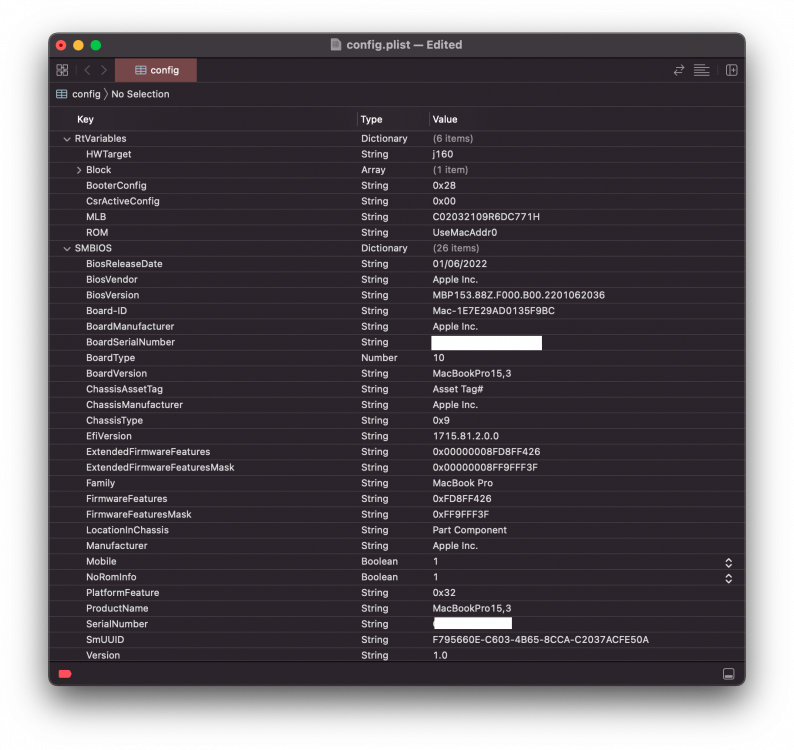Click the Value column header

point(445,120)
